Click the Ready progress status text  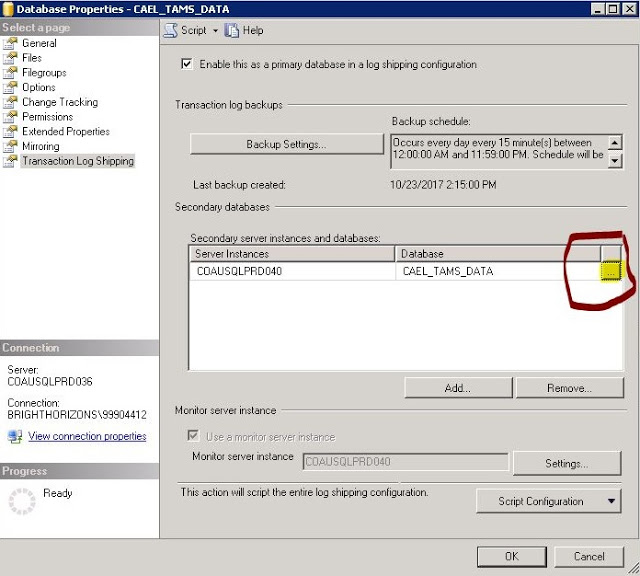coord(58,493)
